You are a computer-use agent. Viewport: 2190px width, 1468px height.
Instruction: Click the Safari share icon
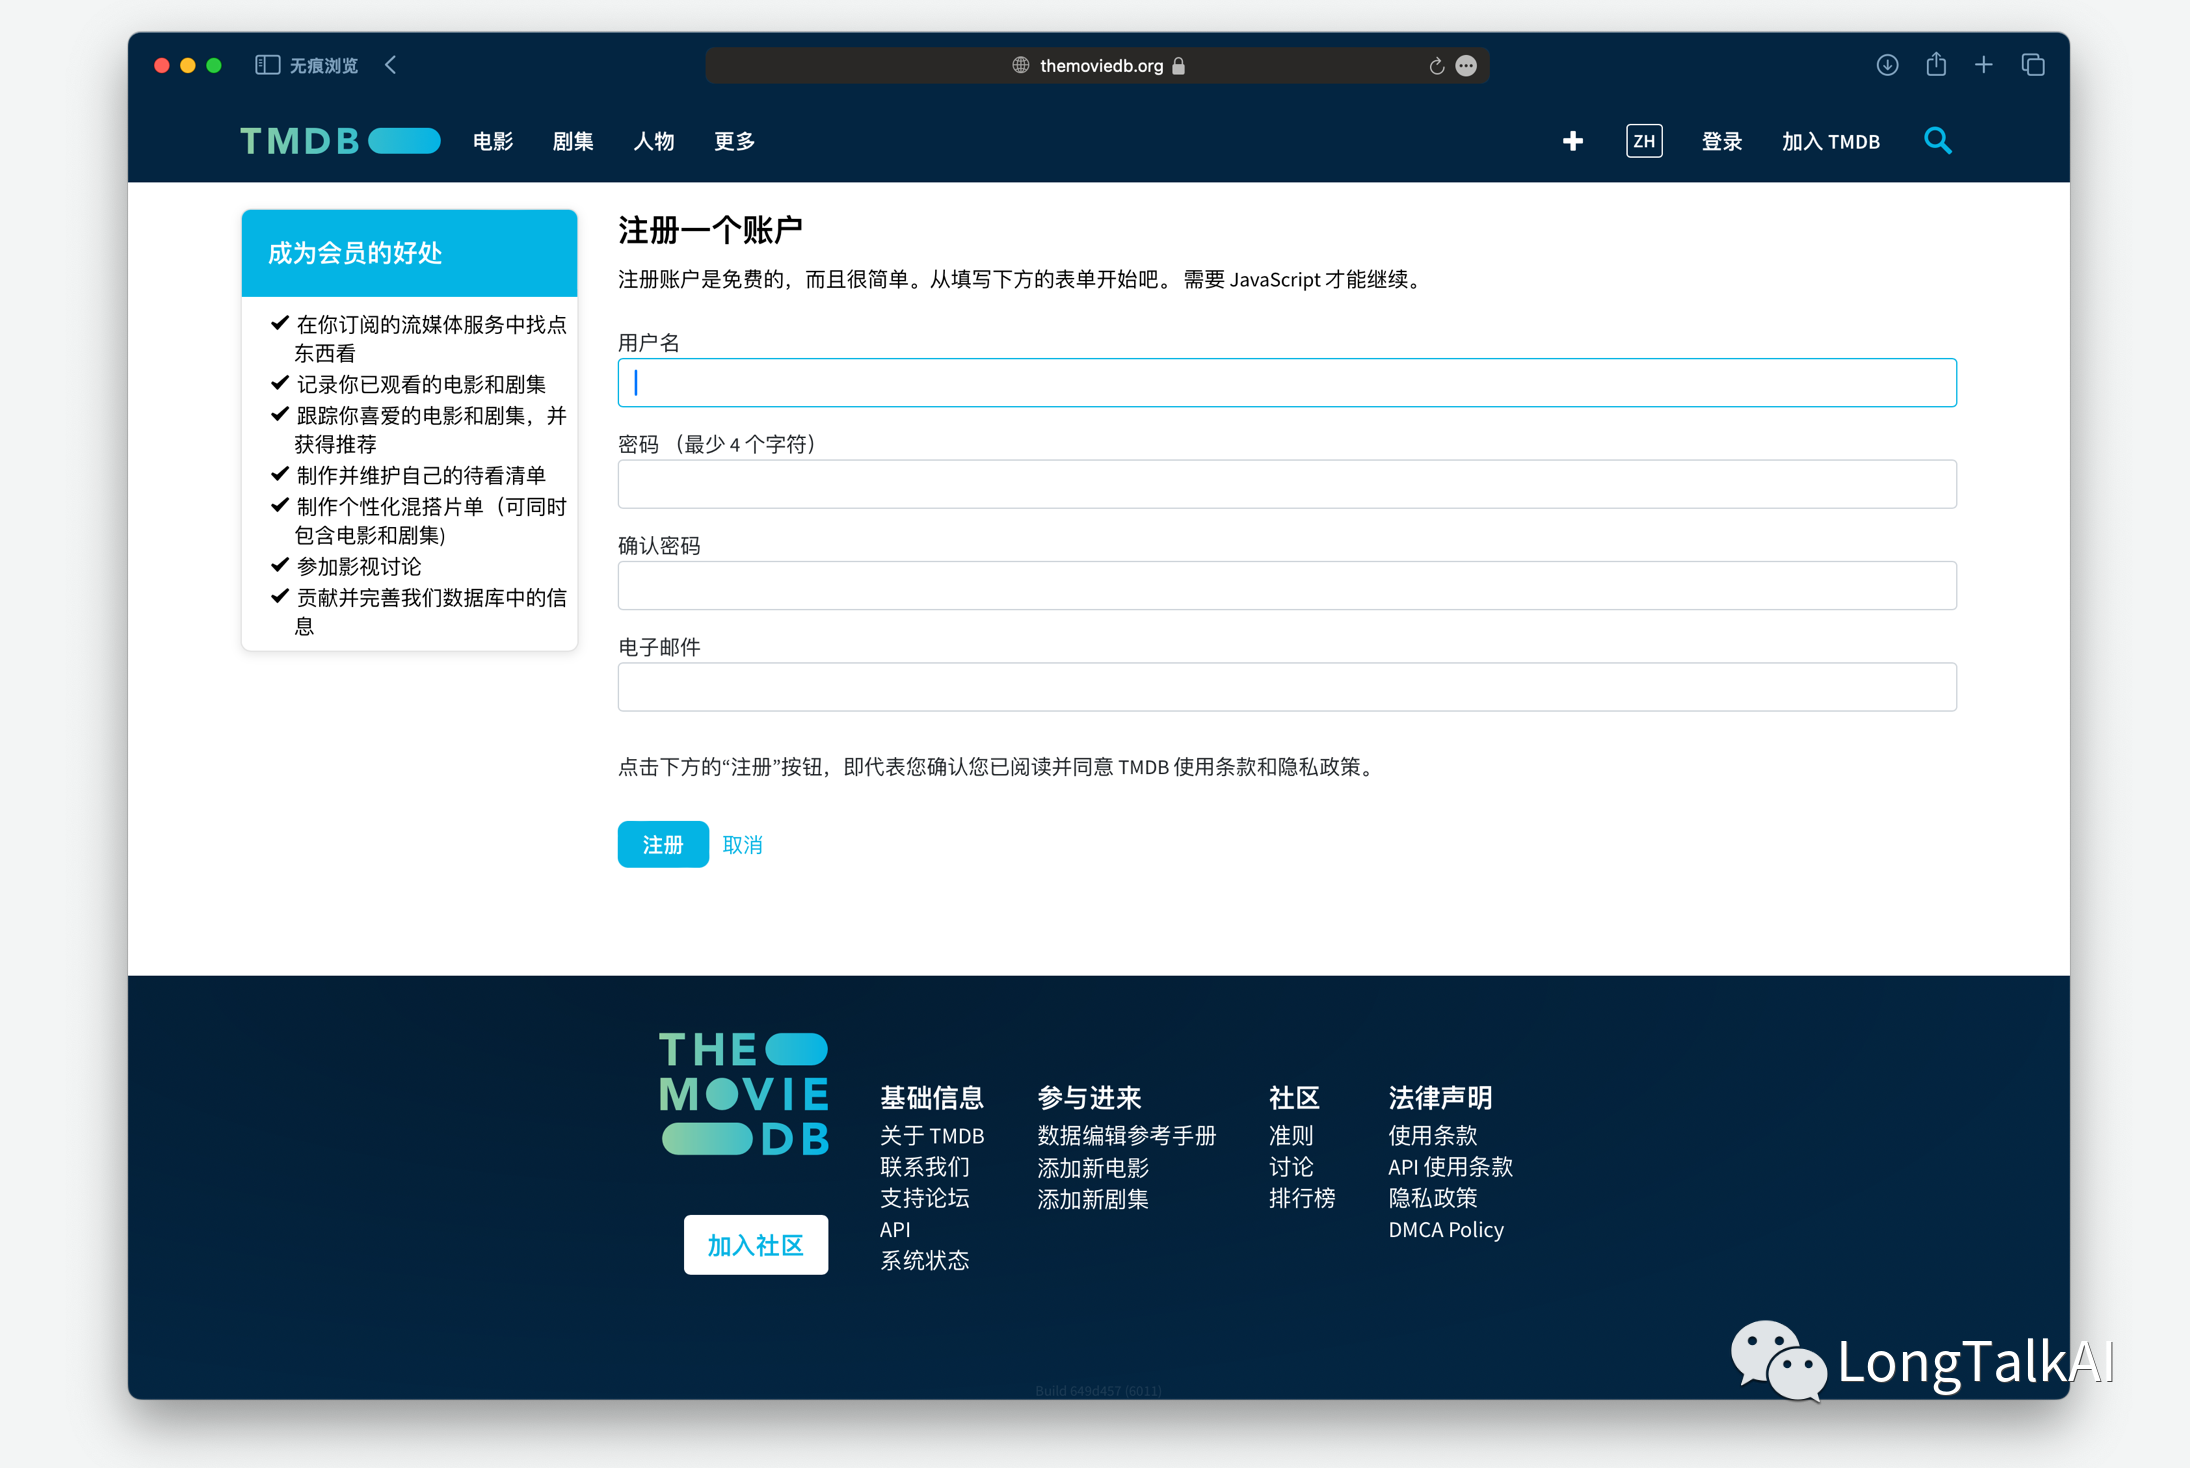tap(1936, 64)
